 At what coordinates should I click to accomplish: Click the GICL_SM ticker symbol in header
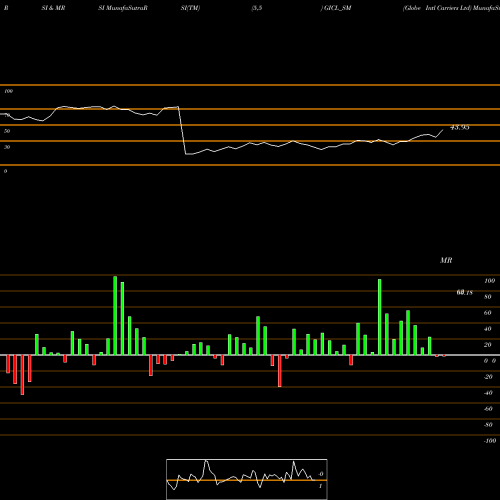[338, 8]
